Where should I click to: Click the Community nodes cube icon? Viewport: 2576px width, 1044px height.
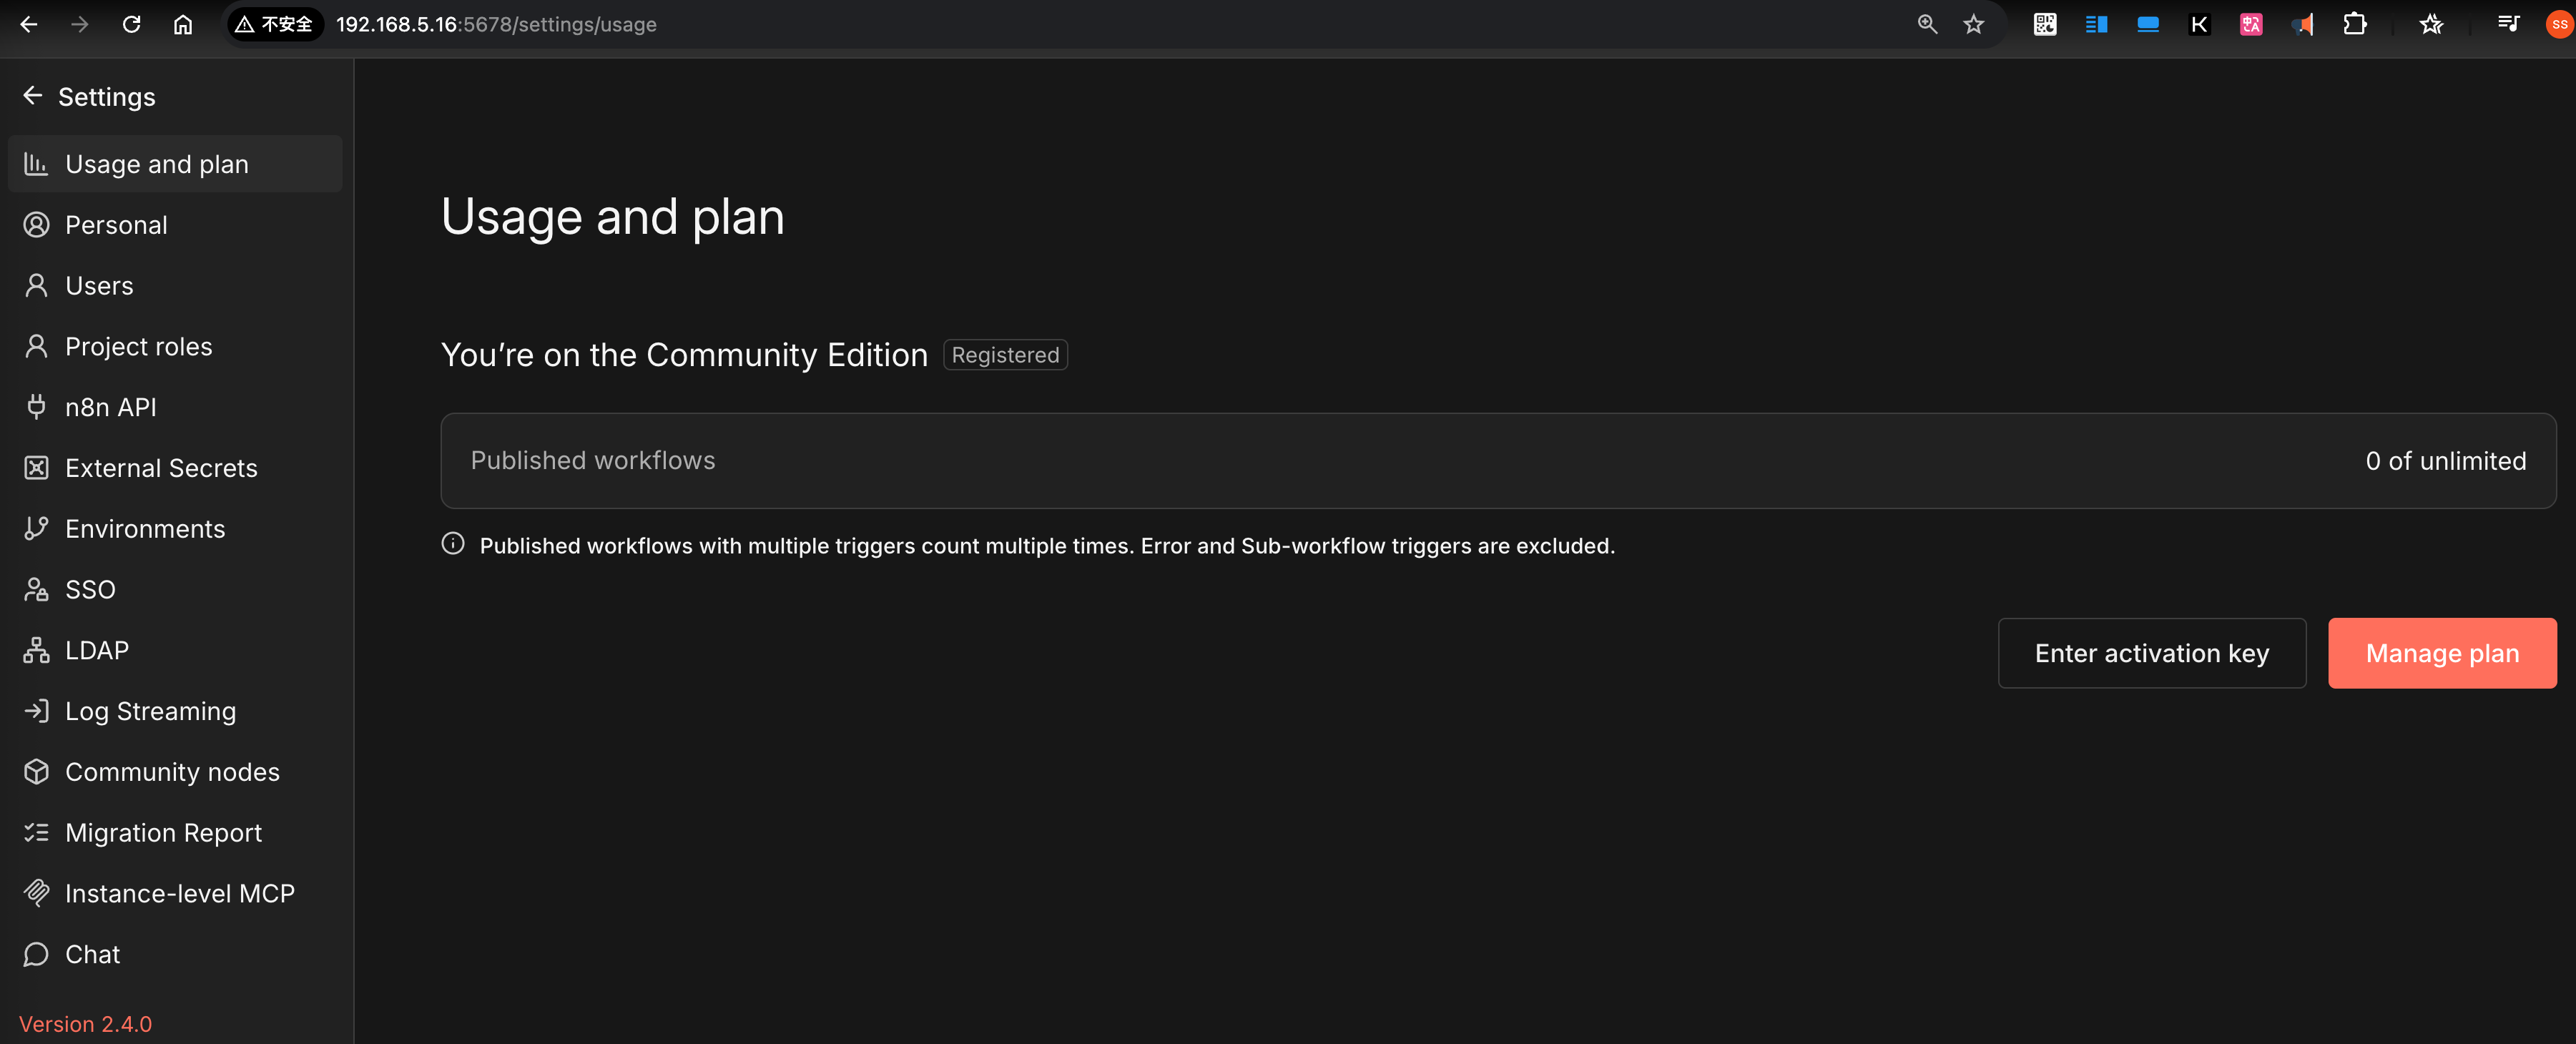coord(36,772)
